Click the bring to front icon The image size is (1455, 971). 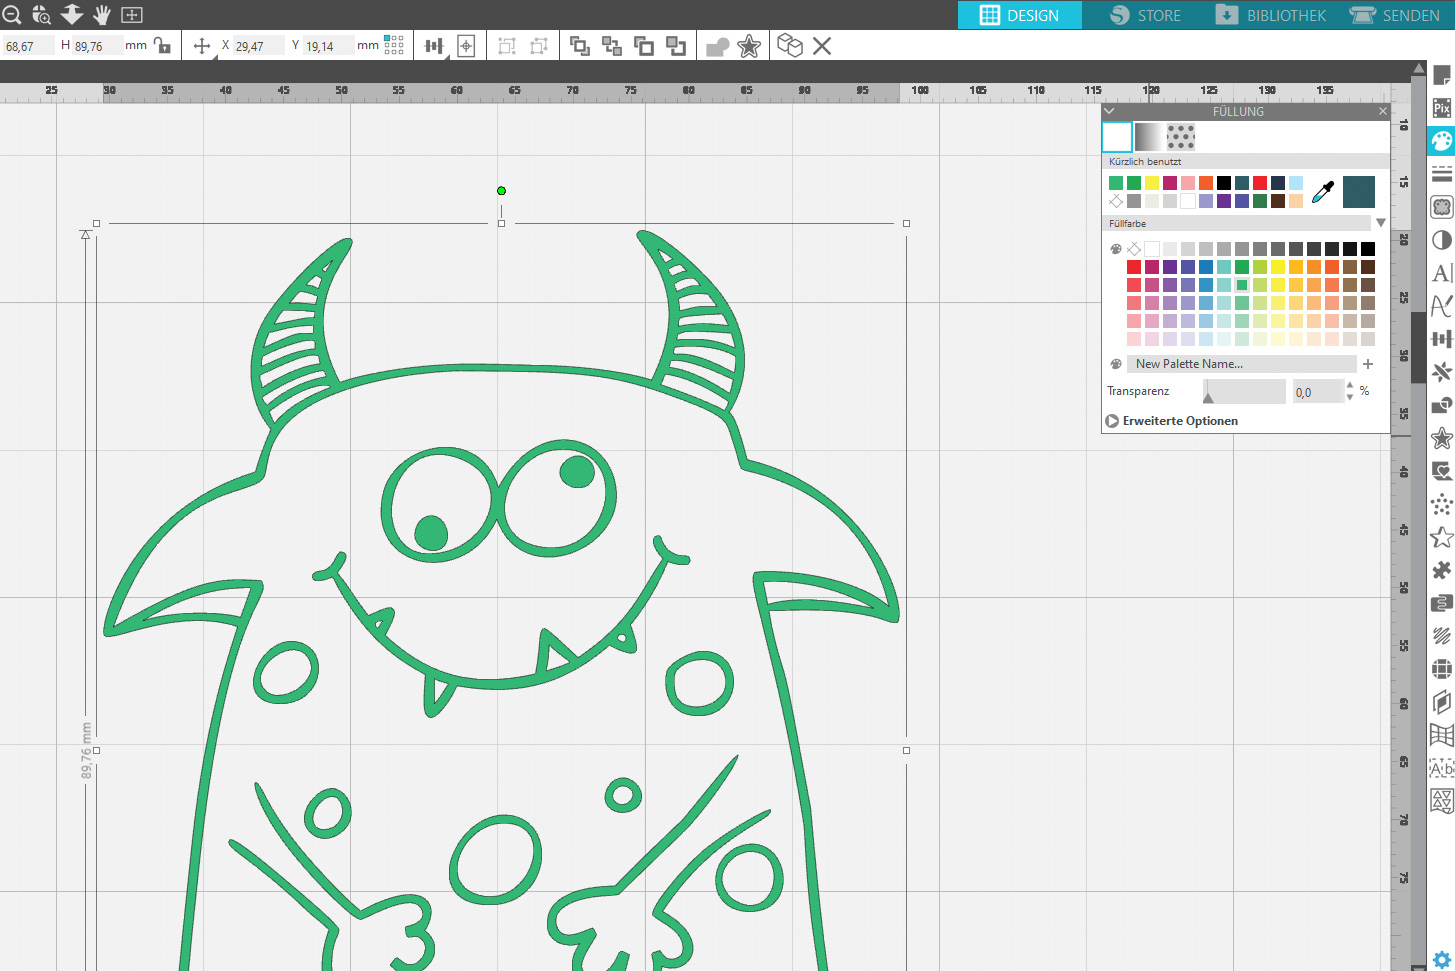(579, 46)
